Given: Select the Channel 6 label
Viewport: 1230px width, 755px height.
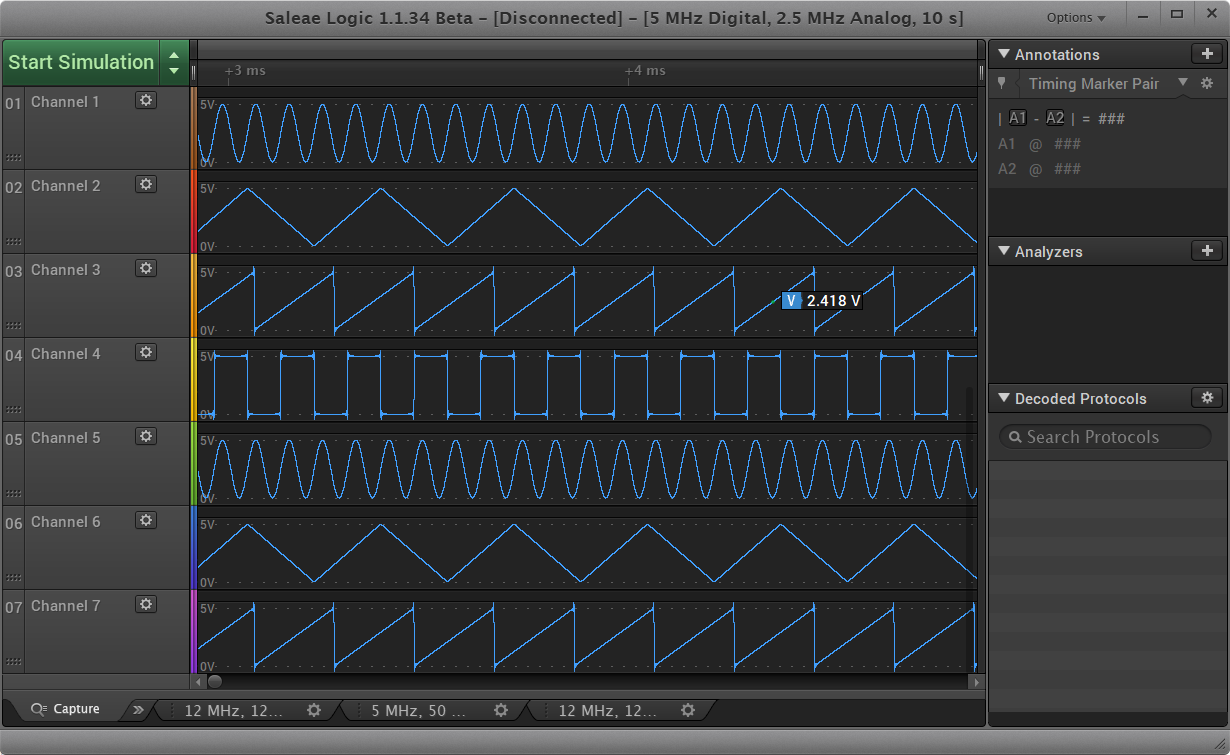Looking at the screenshot, I should coord(65,521).
